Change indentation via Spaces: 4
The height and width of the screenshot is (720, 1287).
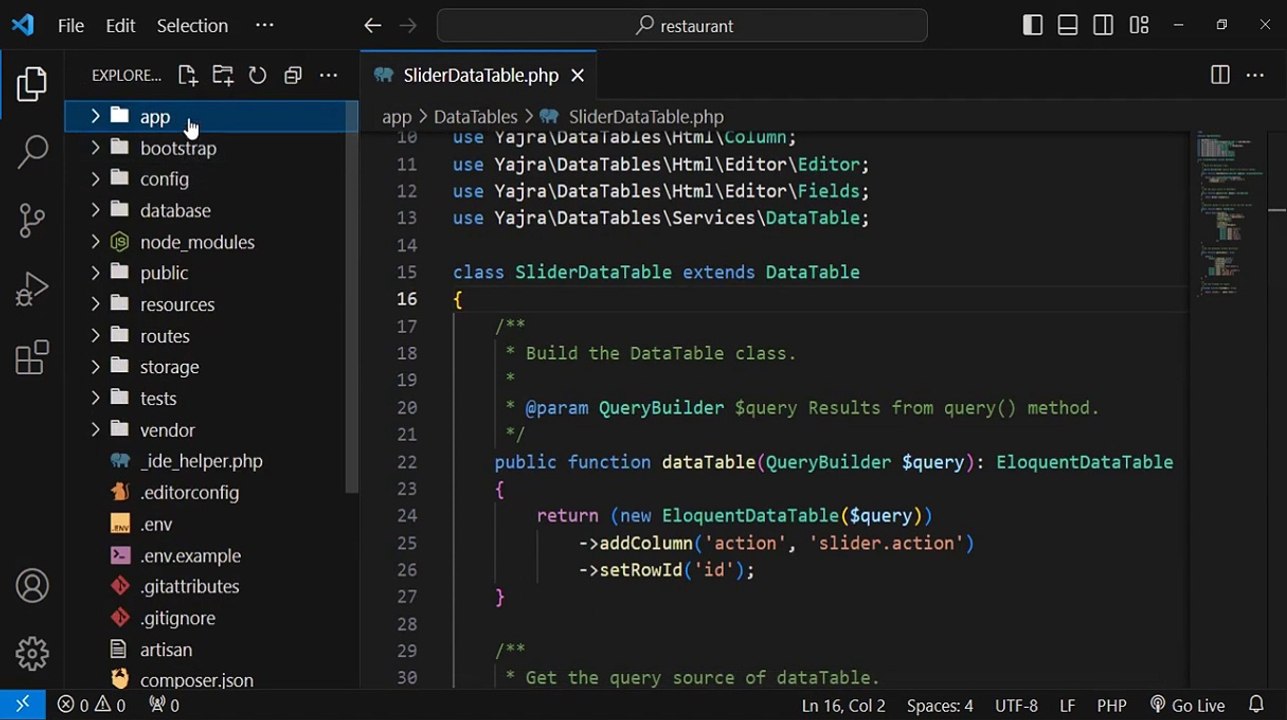coord(940,705)
